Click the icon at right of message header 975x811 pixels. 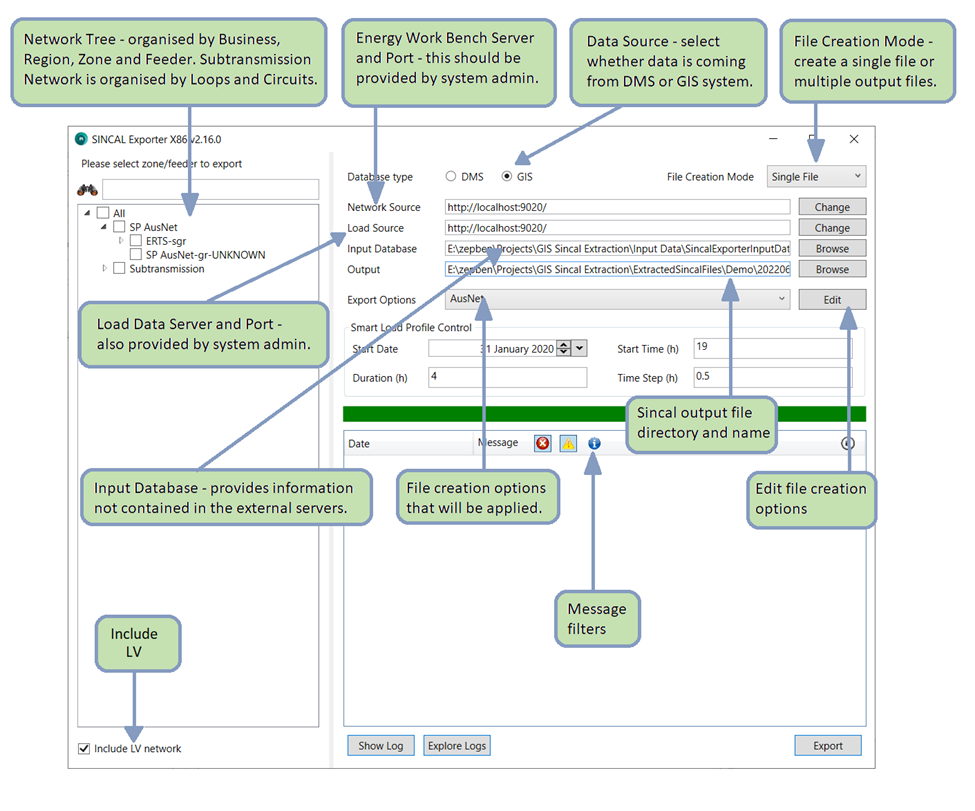pos(848,443)
